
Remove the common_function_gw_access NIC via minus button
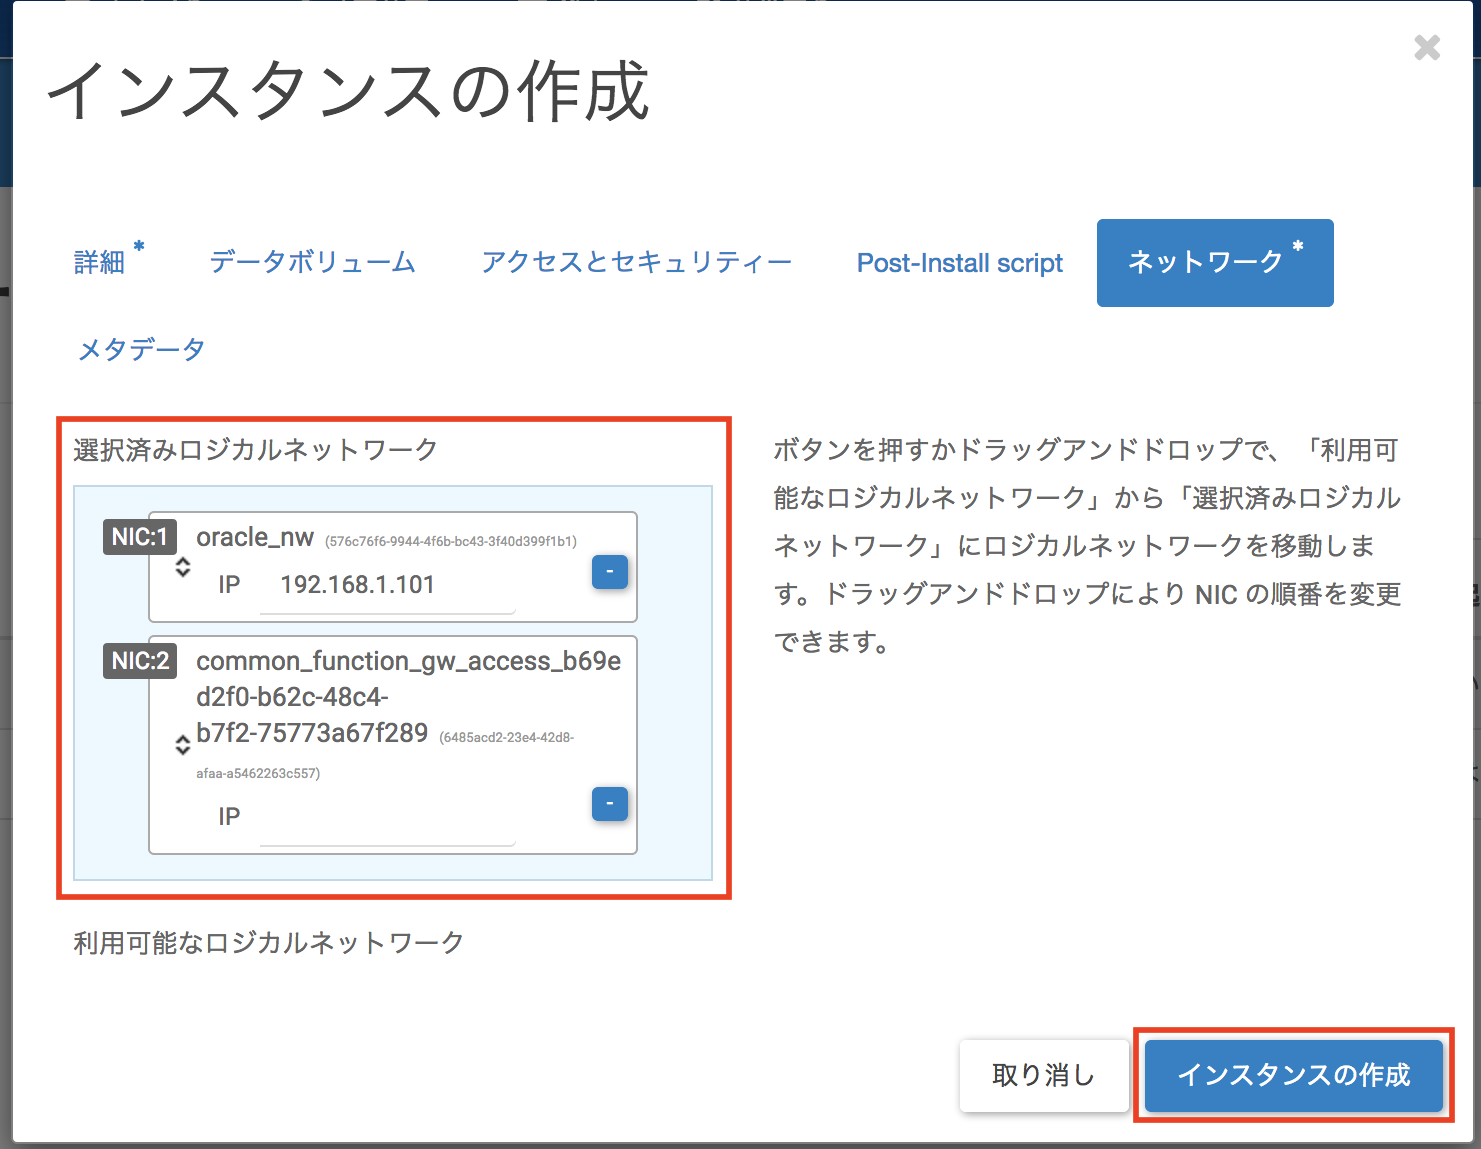tap(610, 804)
